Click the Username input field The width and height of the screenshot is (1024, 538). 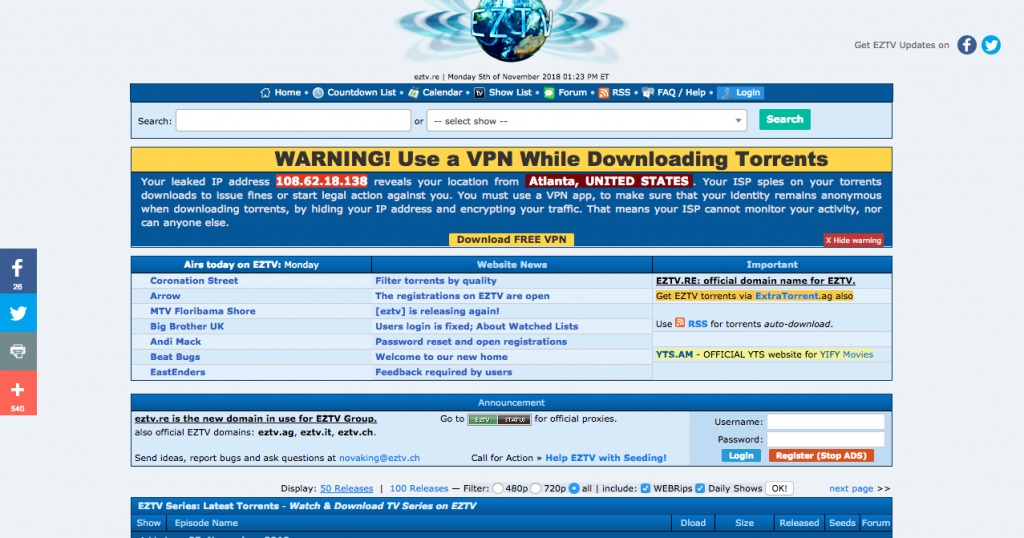(825, 422)
